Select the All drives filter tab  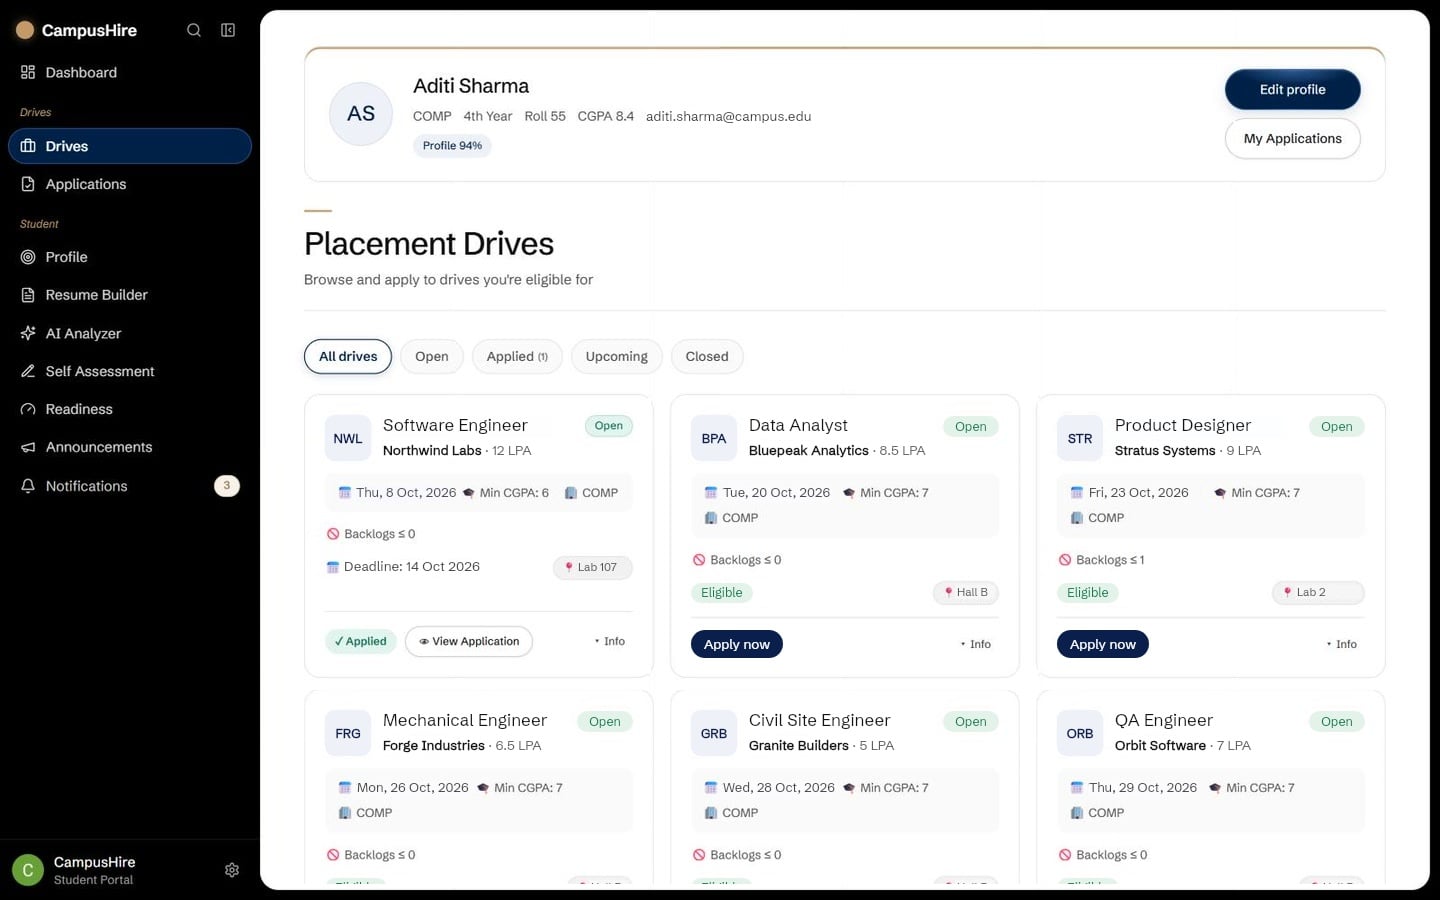348,356
